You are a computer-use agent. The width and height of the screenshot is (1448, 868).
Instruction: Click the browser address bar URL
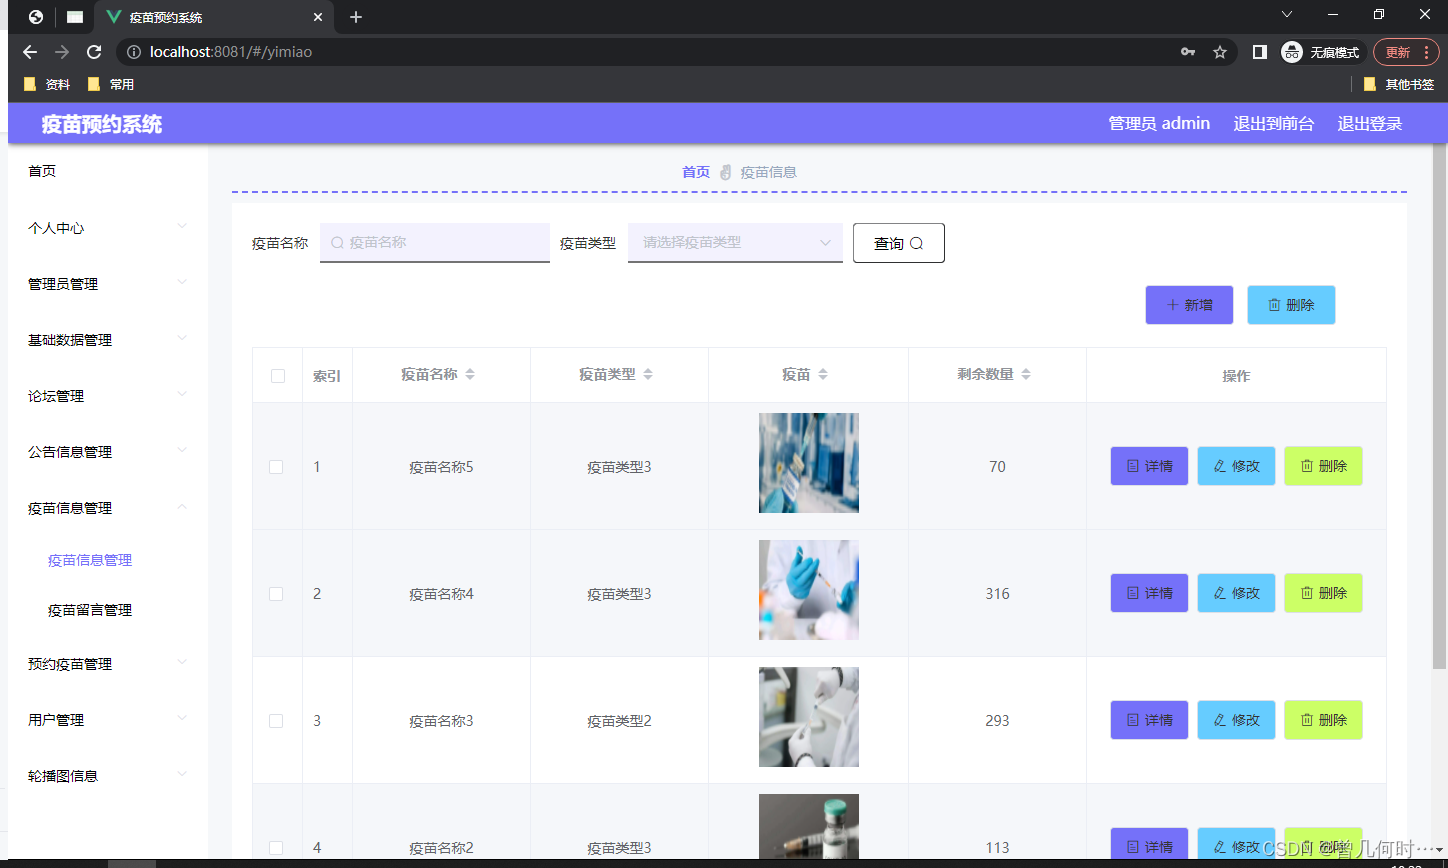231,52
